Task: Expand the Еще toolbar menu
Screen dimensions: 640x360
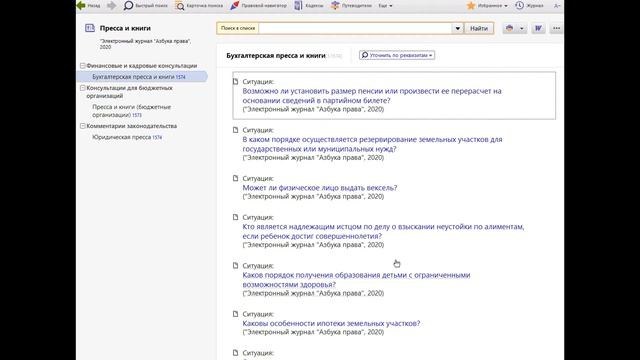Action: 385,6
